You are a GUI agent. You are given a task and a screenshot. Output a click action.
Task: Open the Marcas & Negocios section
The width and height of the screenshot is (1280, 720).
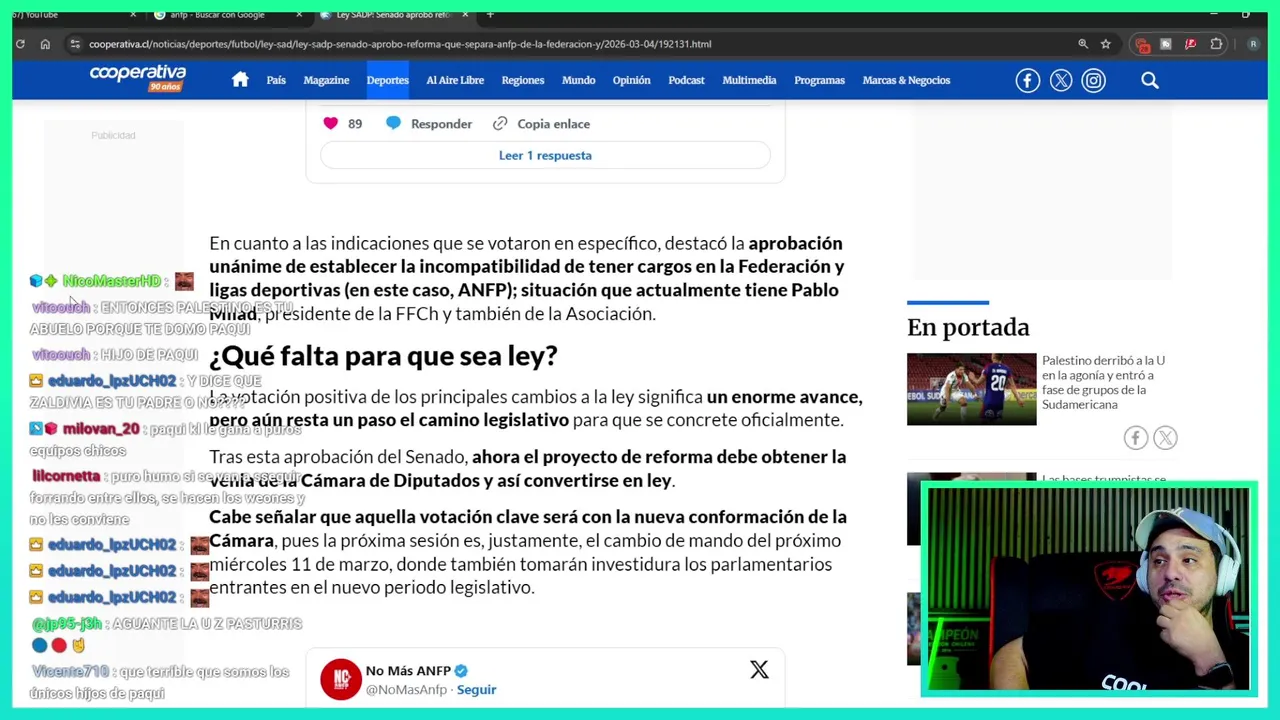906,80
